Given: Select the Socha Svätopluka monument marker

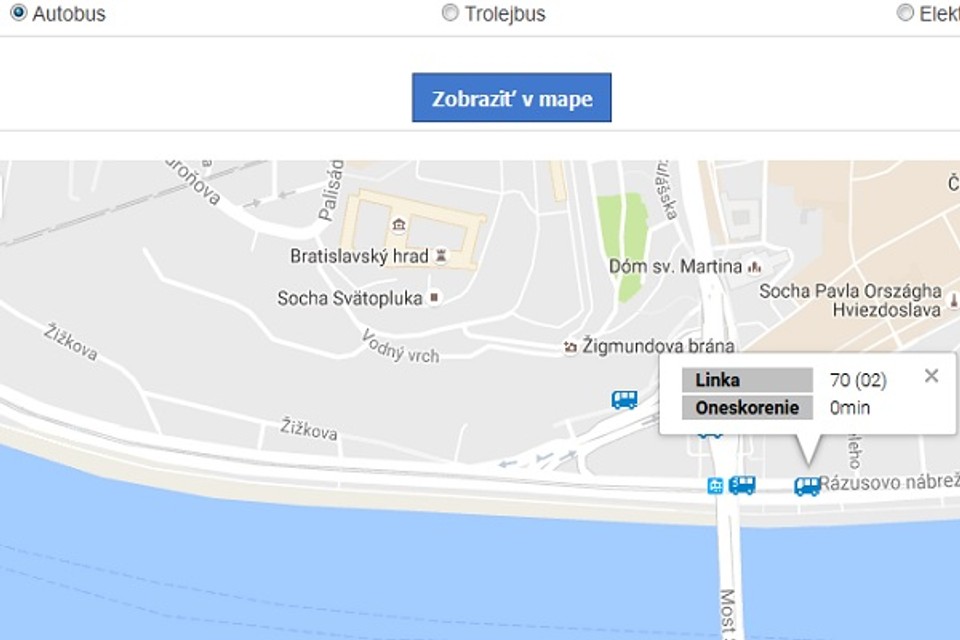Looking at the screenshot, I should [434, 298].
